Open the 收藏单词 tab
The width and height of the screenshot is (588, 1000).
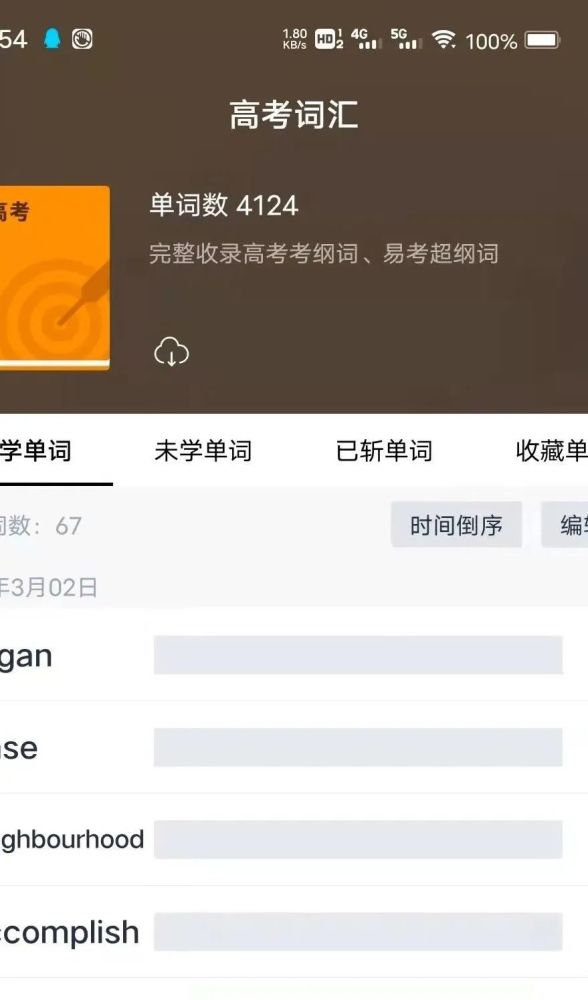(551, 451)
